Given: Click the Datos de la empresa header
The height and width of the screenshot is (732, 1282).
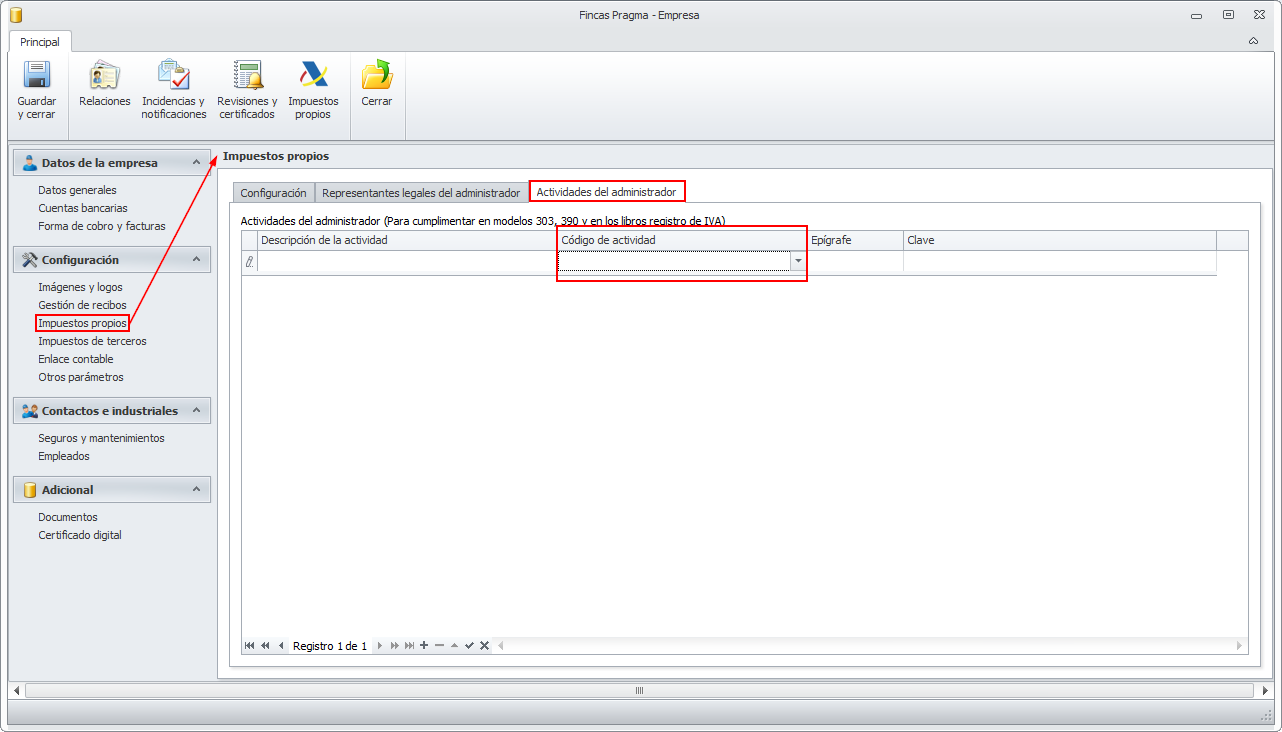Looking at the screenshot, I should coord(112,163).
